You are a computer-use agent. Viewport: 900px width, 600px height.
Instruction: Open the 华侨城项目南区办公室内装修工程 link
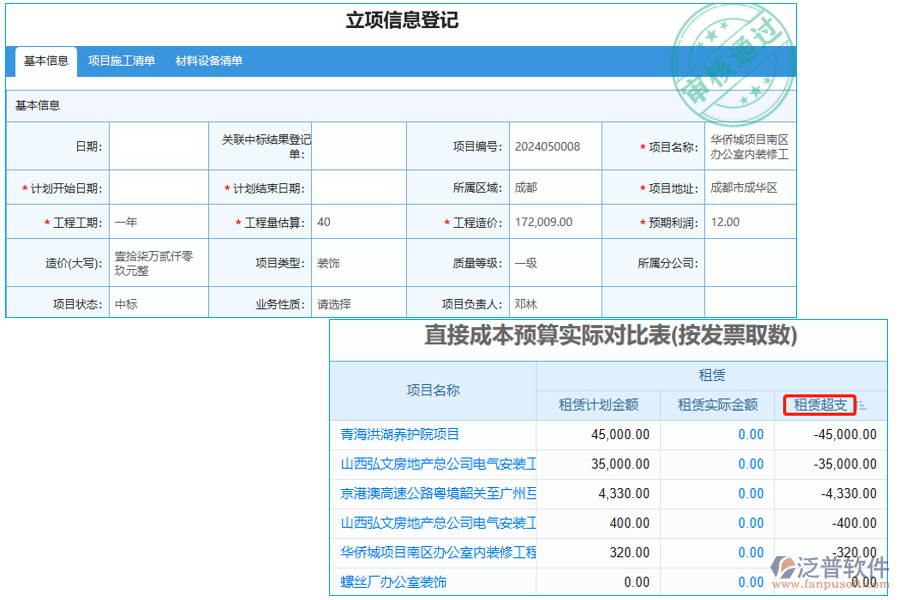pos(438,553)
